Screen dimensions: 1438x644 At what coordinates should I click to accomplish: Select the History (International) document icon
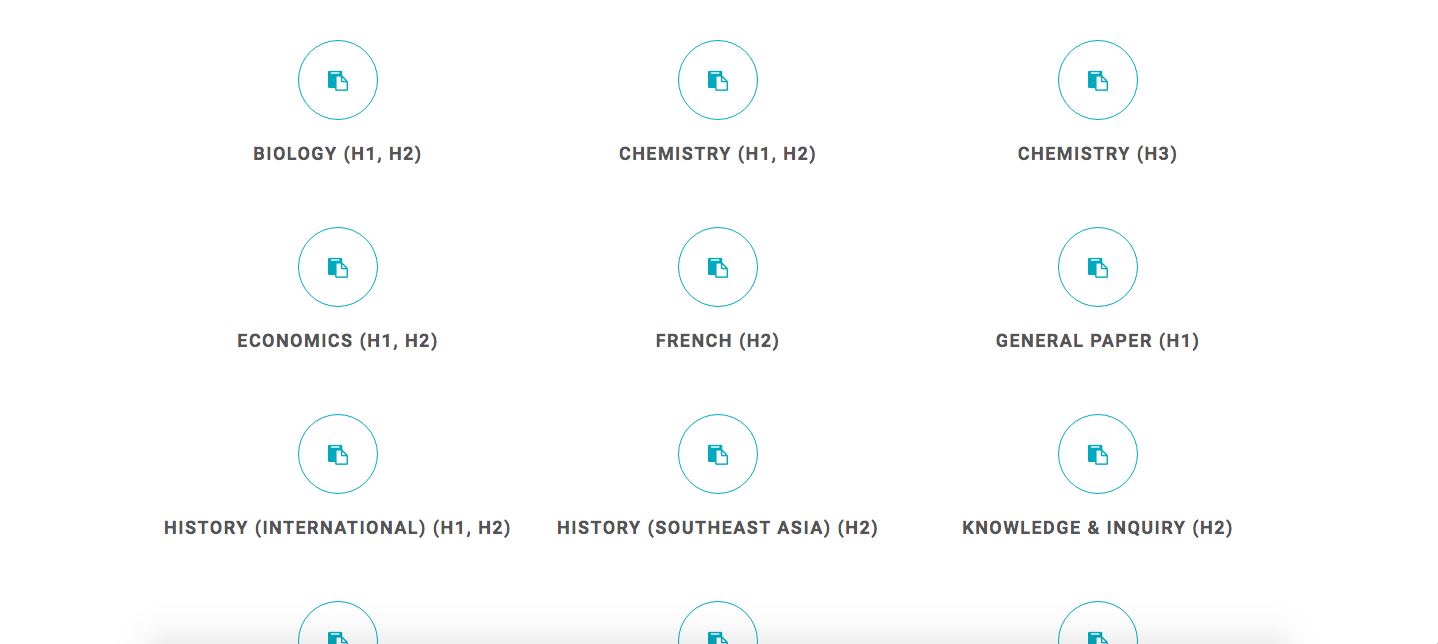pyautogui.click(x=338, y=455)
